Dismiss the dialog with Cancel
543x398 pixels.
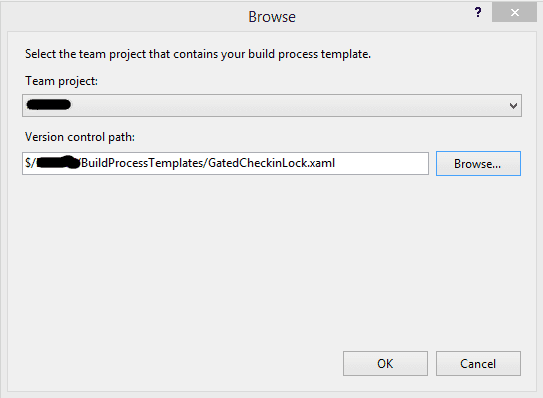point(478,364)
